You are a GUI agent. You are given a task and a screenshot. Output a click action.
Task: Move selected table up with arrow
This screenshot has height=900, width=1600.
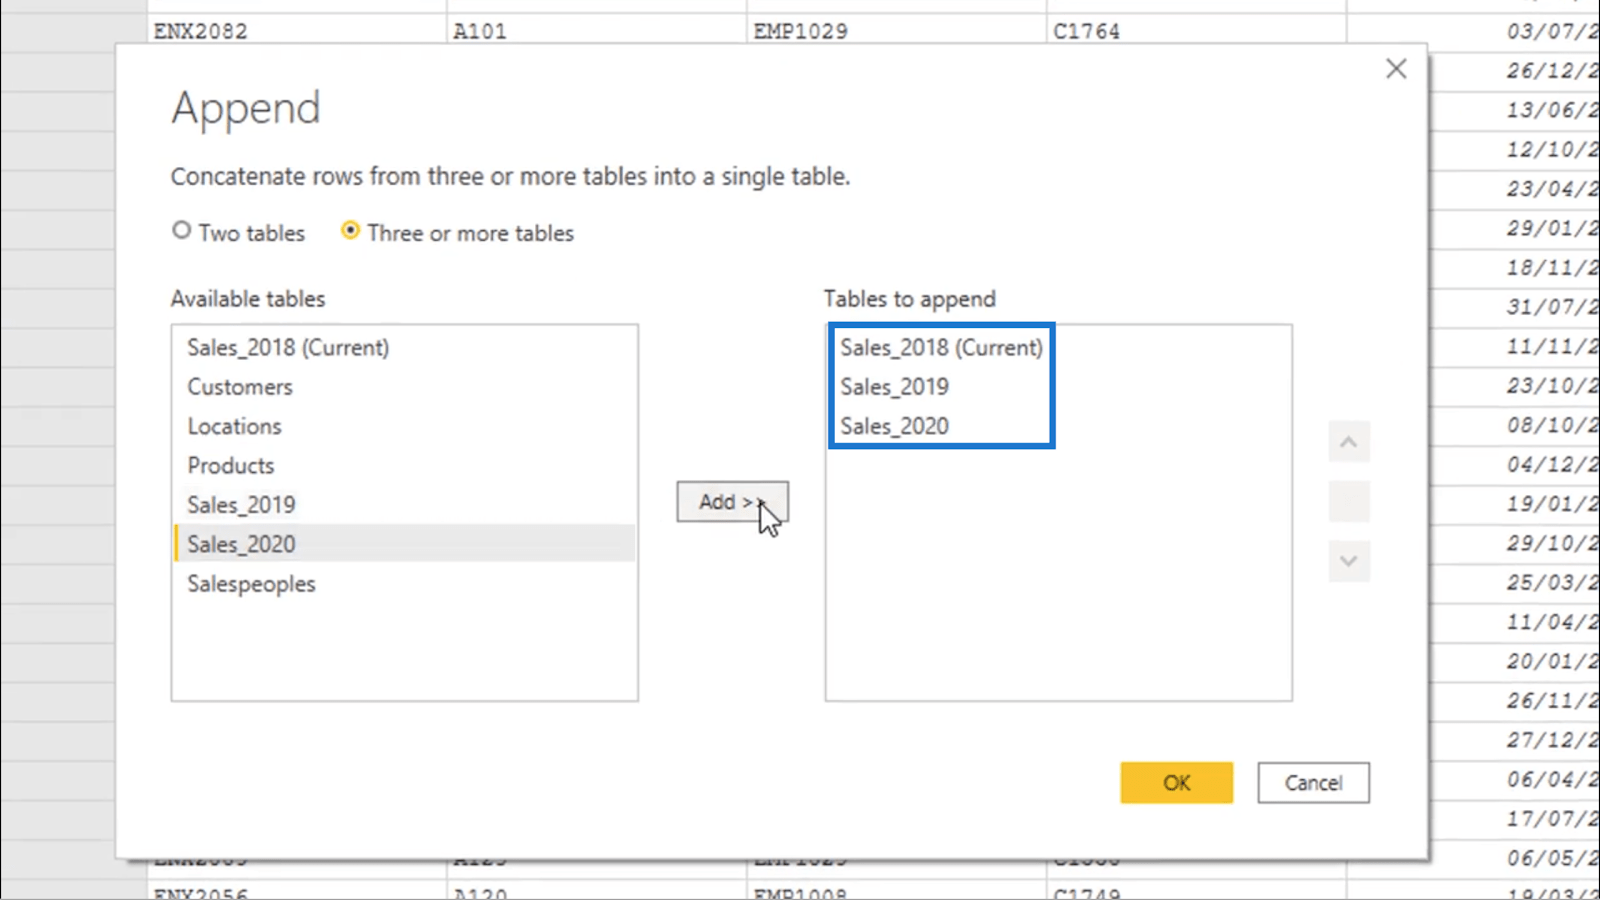click(1348, 442)
